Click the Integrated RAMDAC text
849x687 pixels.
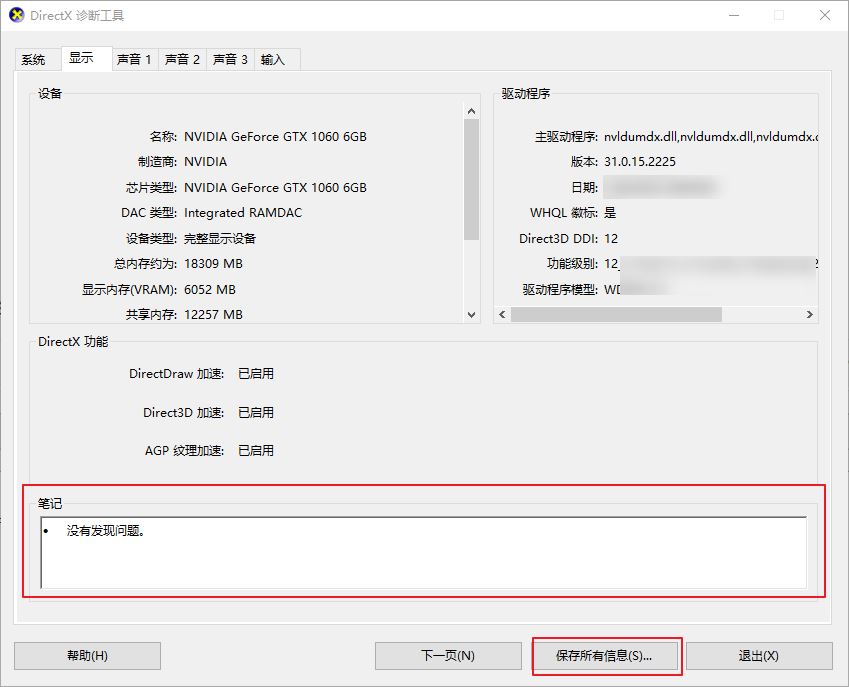(x=243, y=213)
